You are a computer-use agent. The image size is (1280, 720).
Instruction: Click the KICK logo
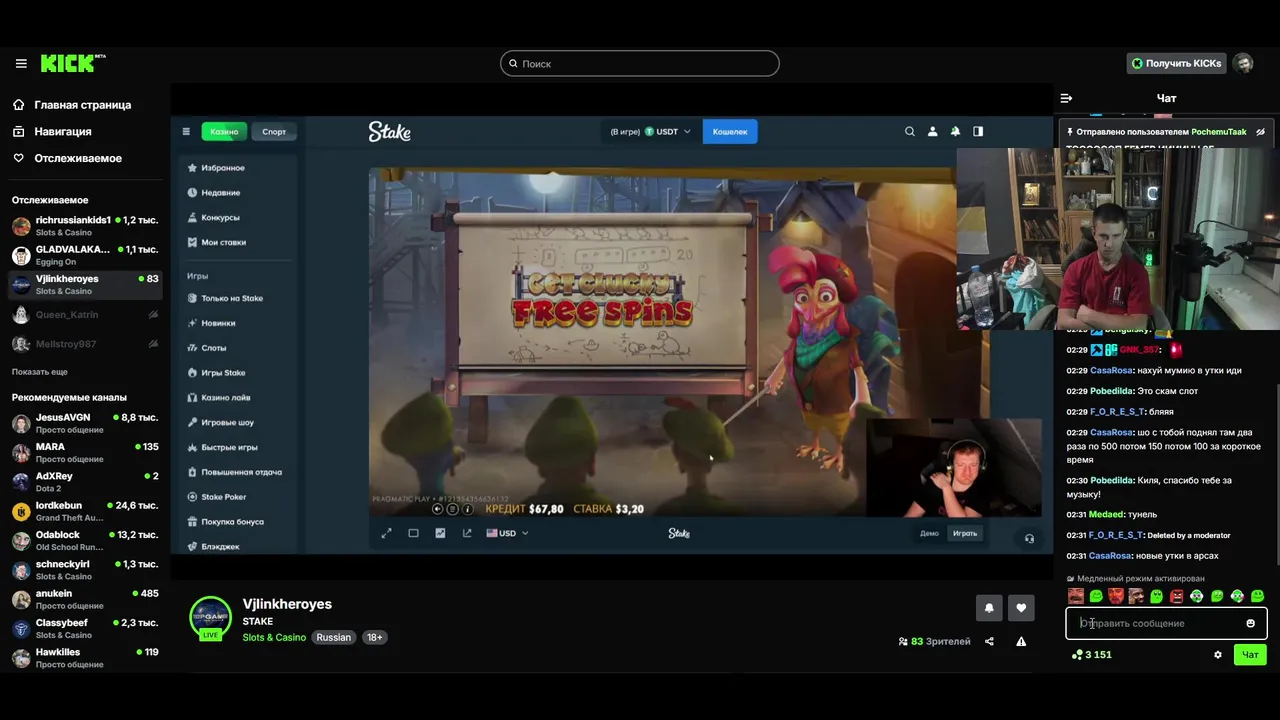coord(71,63)
